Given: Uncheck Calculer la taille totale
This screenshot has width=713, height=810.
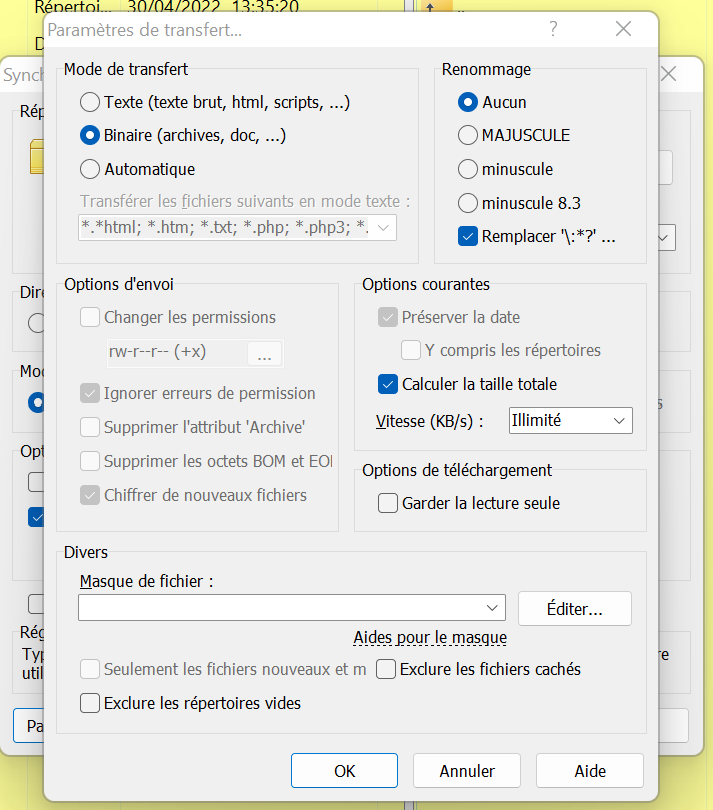Looking at the screenshot, I should [388, 384].
